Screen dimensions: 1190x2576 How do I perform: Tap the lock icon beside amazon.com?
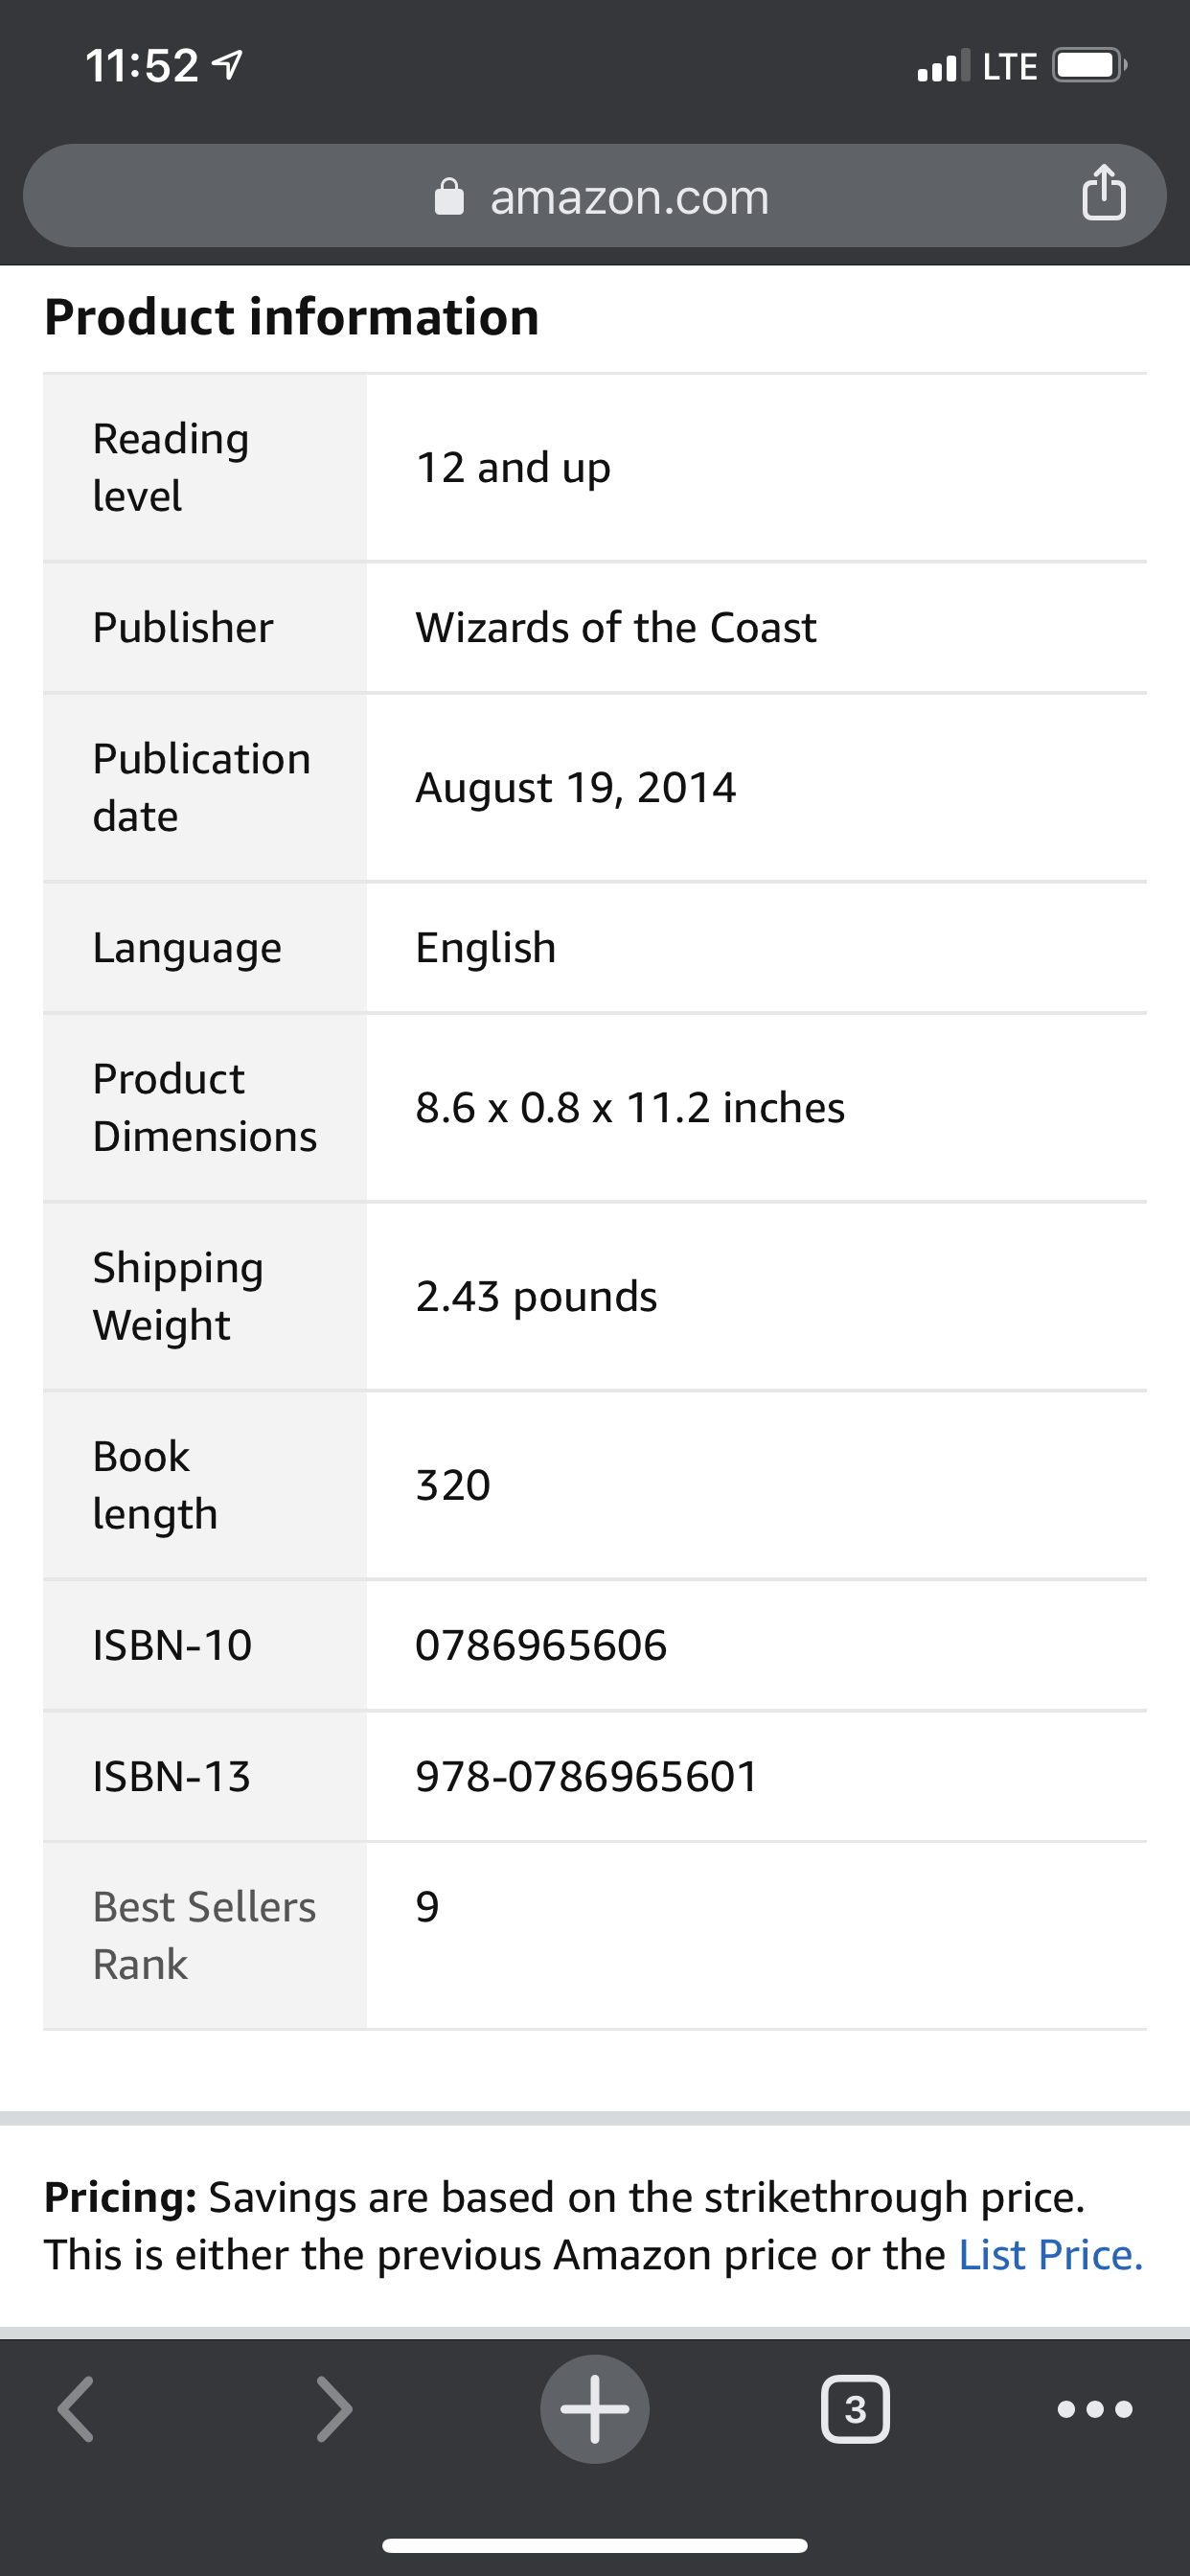click(449, 197)
